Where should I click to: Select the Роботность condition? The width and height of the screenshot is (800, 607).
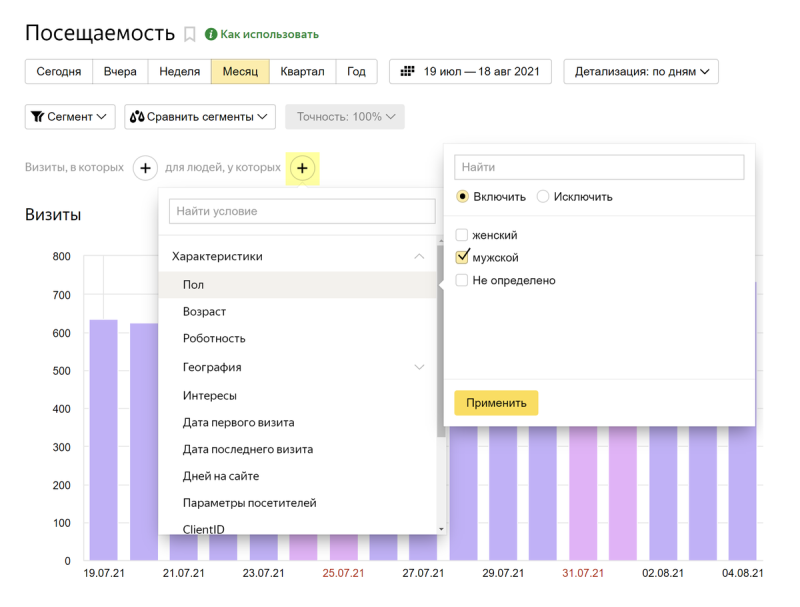tap(298, 339)
